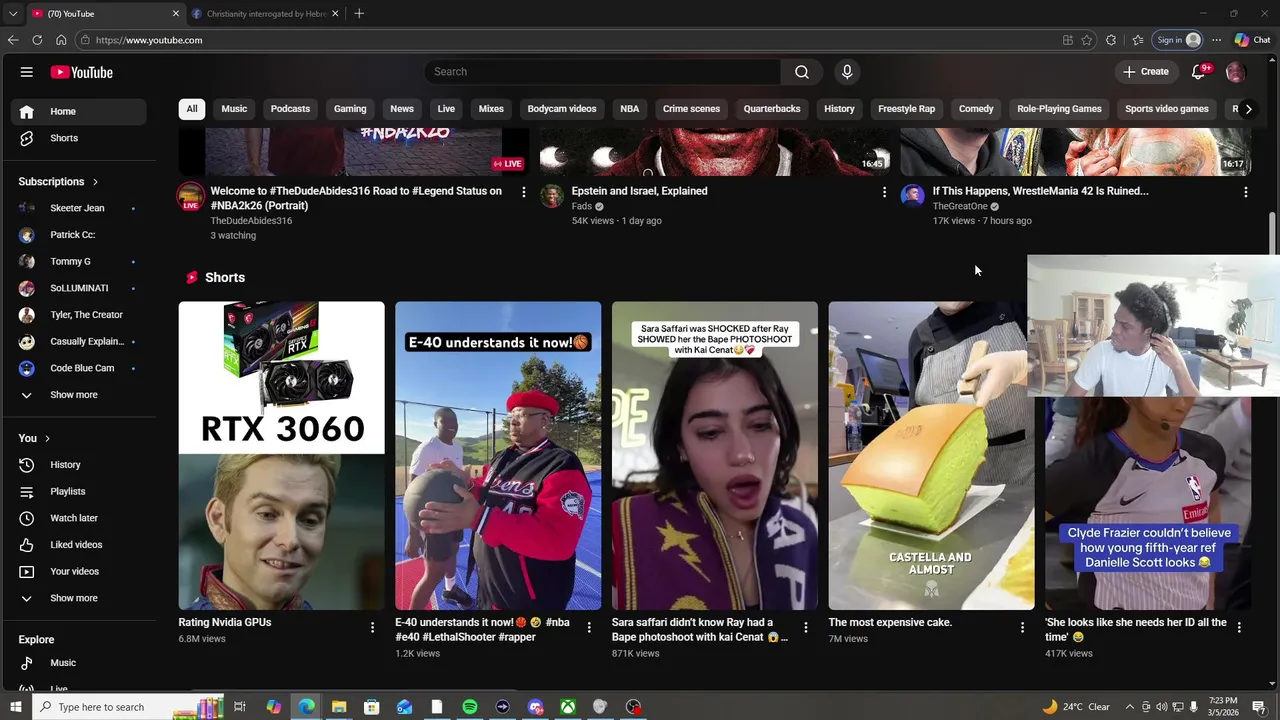The image size is (1280, 720).
Task: Open Shorts in the sidebar
Action: 81,138
